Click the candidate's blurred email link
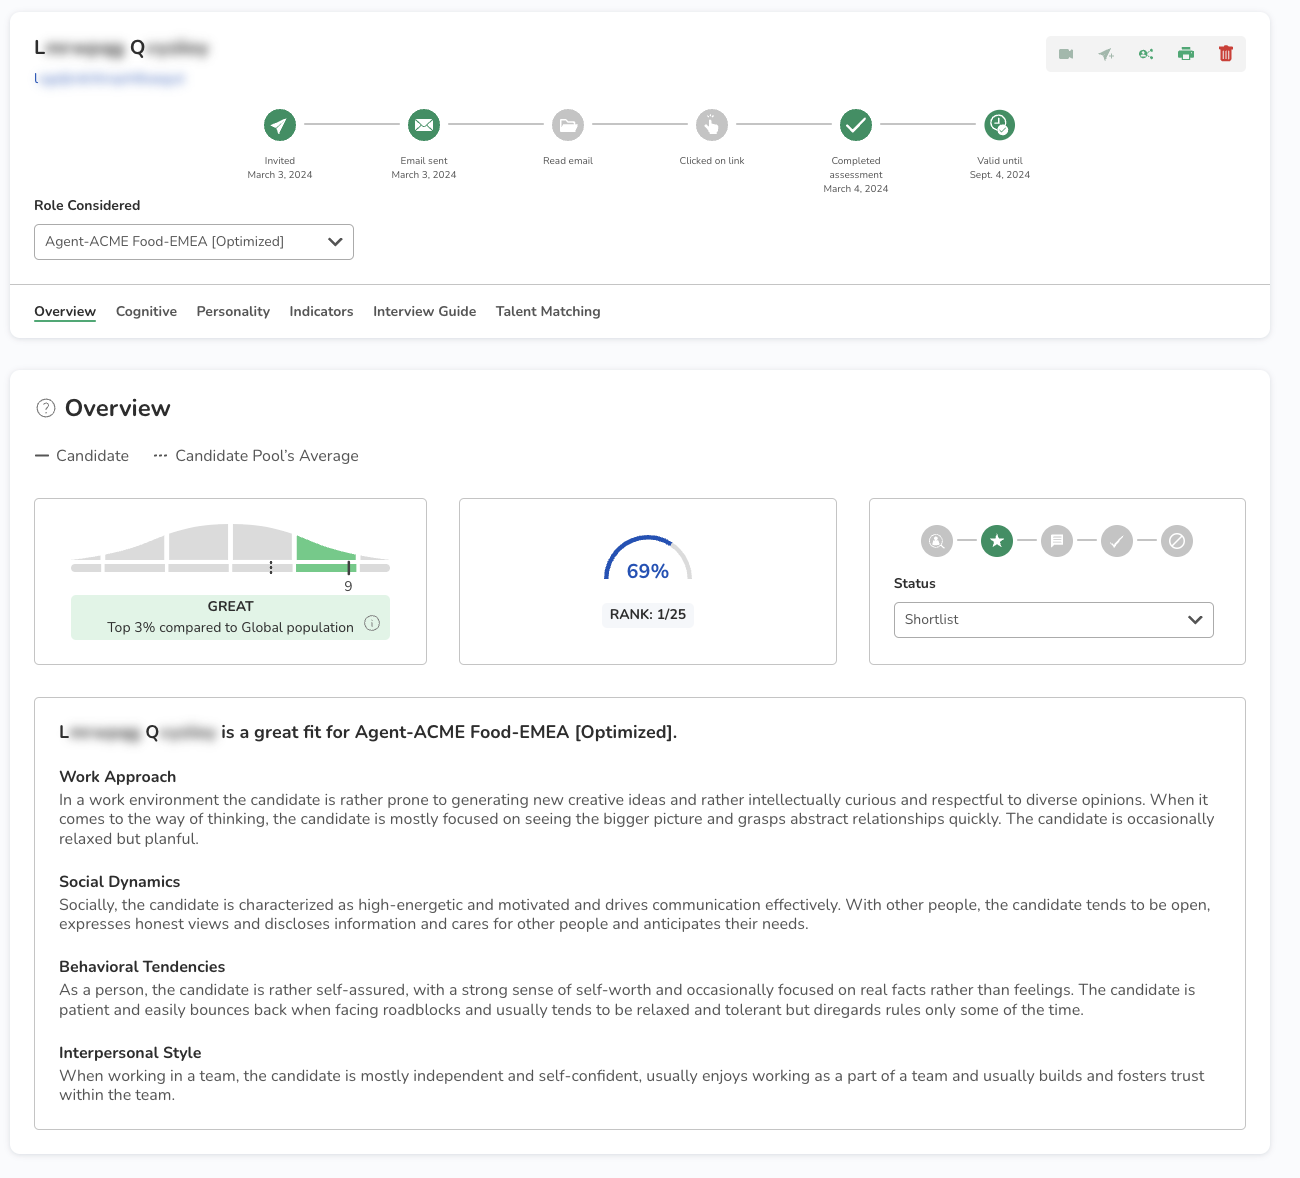Screen dimensions: 1300x1178 pyautogui.click(x=110, y=78)
